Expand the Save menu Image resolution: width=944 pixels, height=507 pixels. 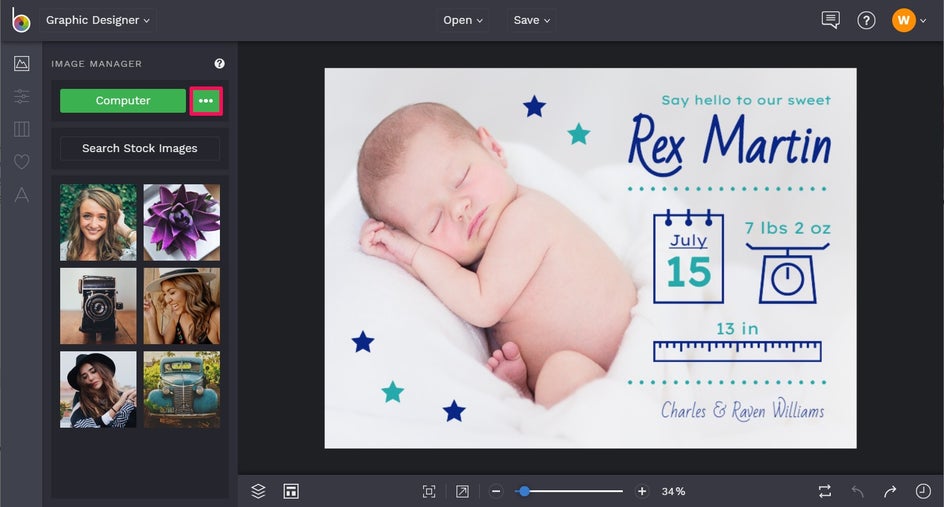coord(532,20)
